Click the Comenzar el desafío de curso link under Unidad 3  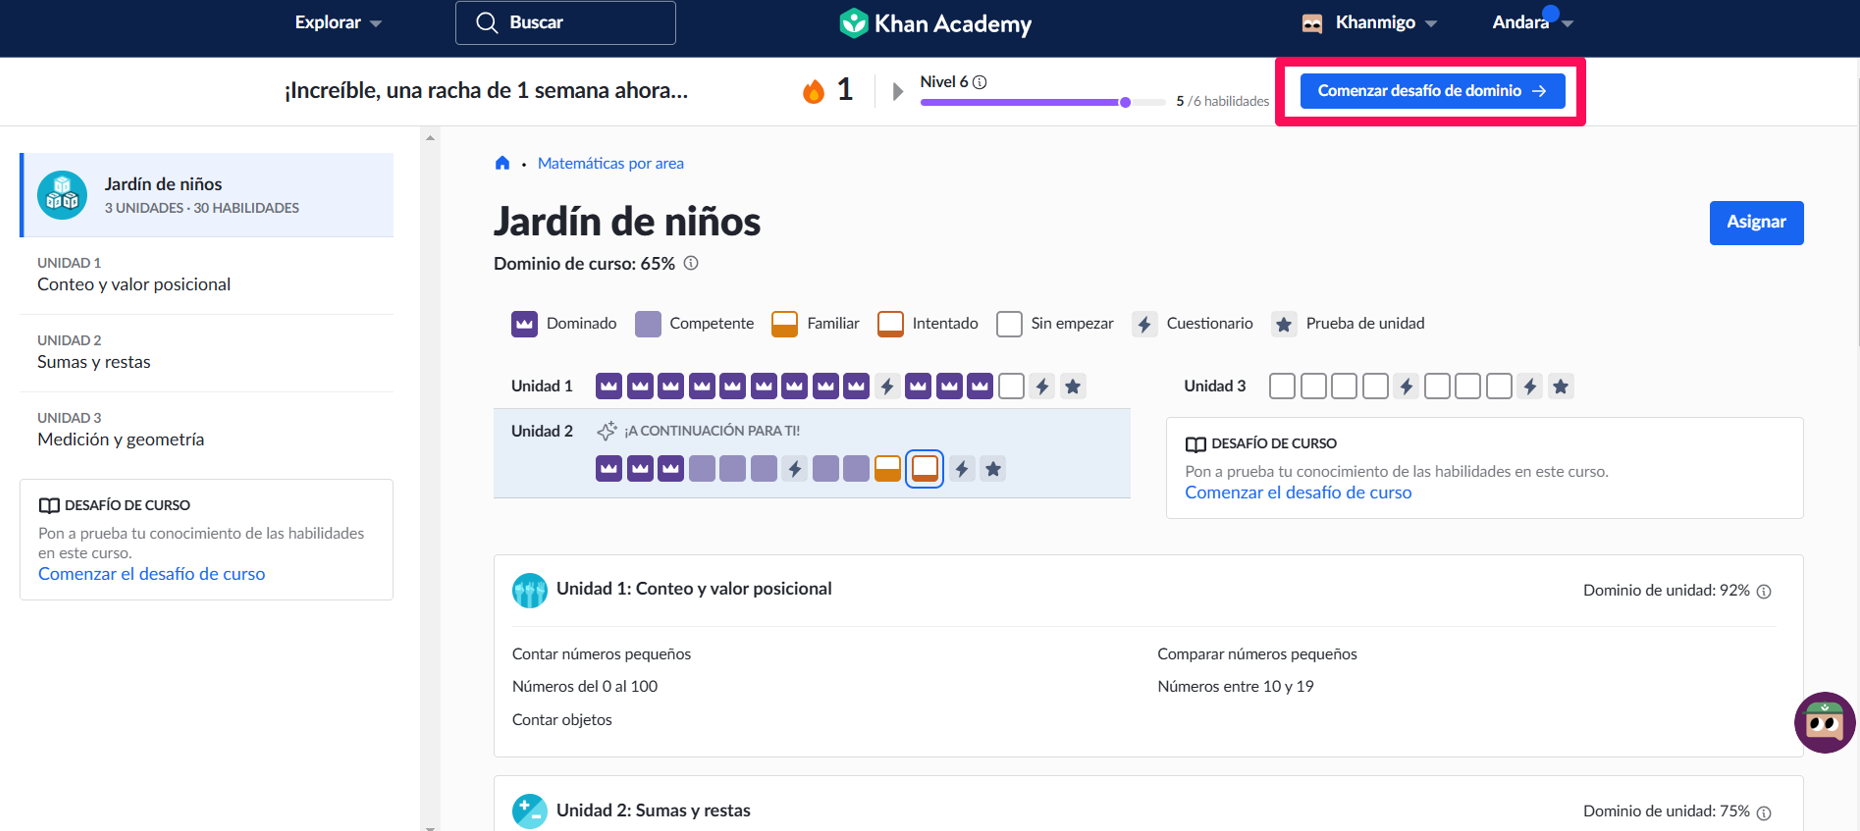1298,493
